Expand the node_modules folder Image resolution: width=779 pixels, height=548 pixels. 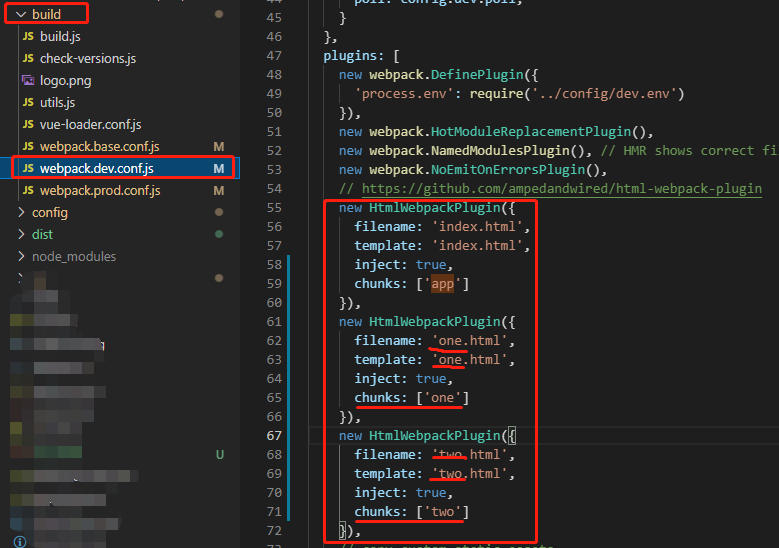pos(21,256)
